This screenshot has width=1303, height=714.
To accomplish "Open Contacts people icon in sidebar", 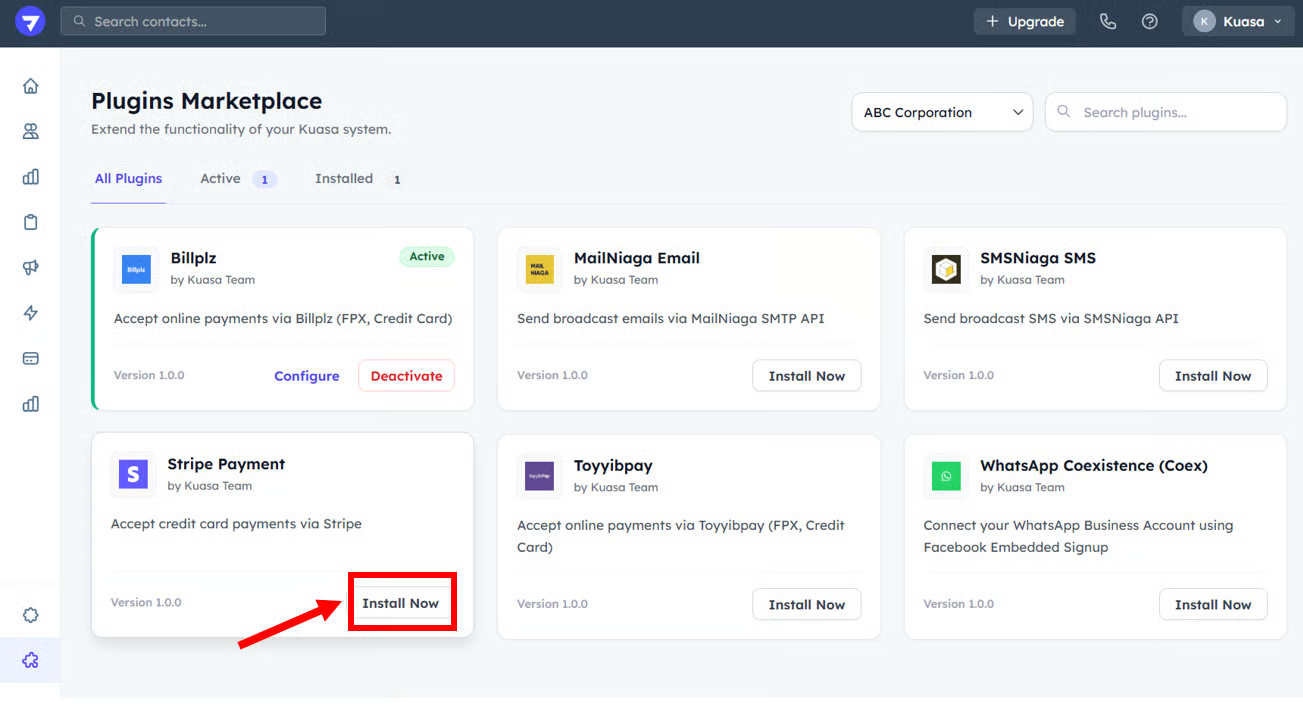I will coord(30,131).
